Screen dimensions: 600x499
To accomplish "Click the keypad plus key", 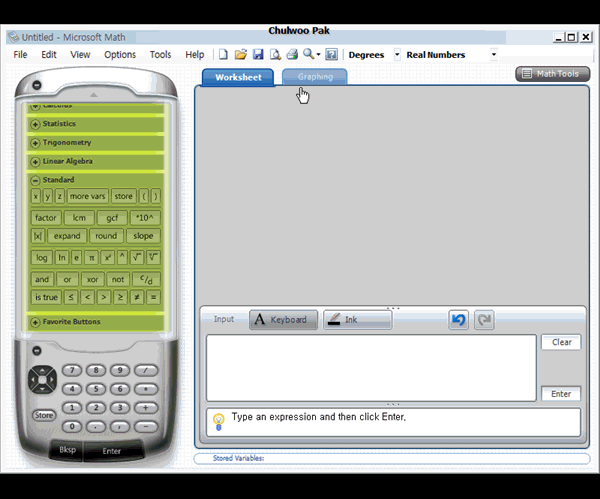I will tap(145, 408).
